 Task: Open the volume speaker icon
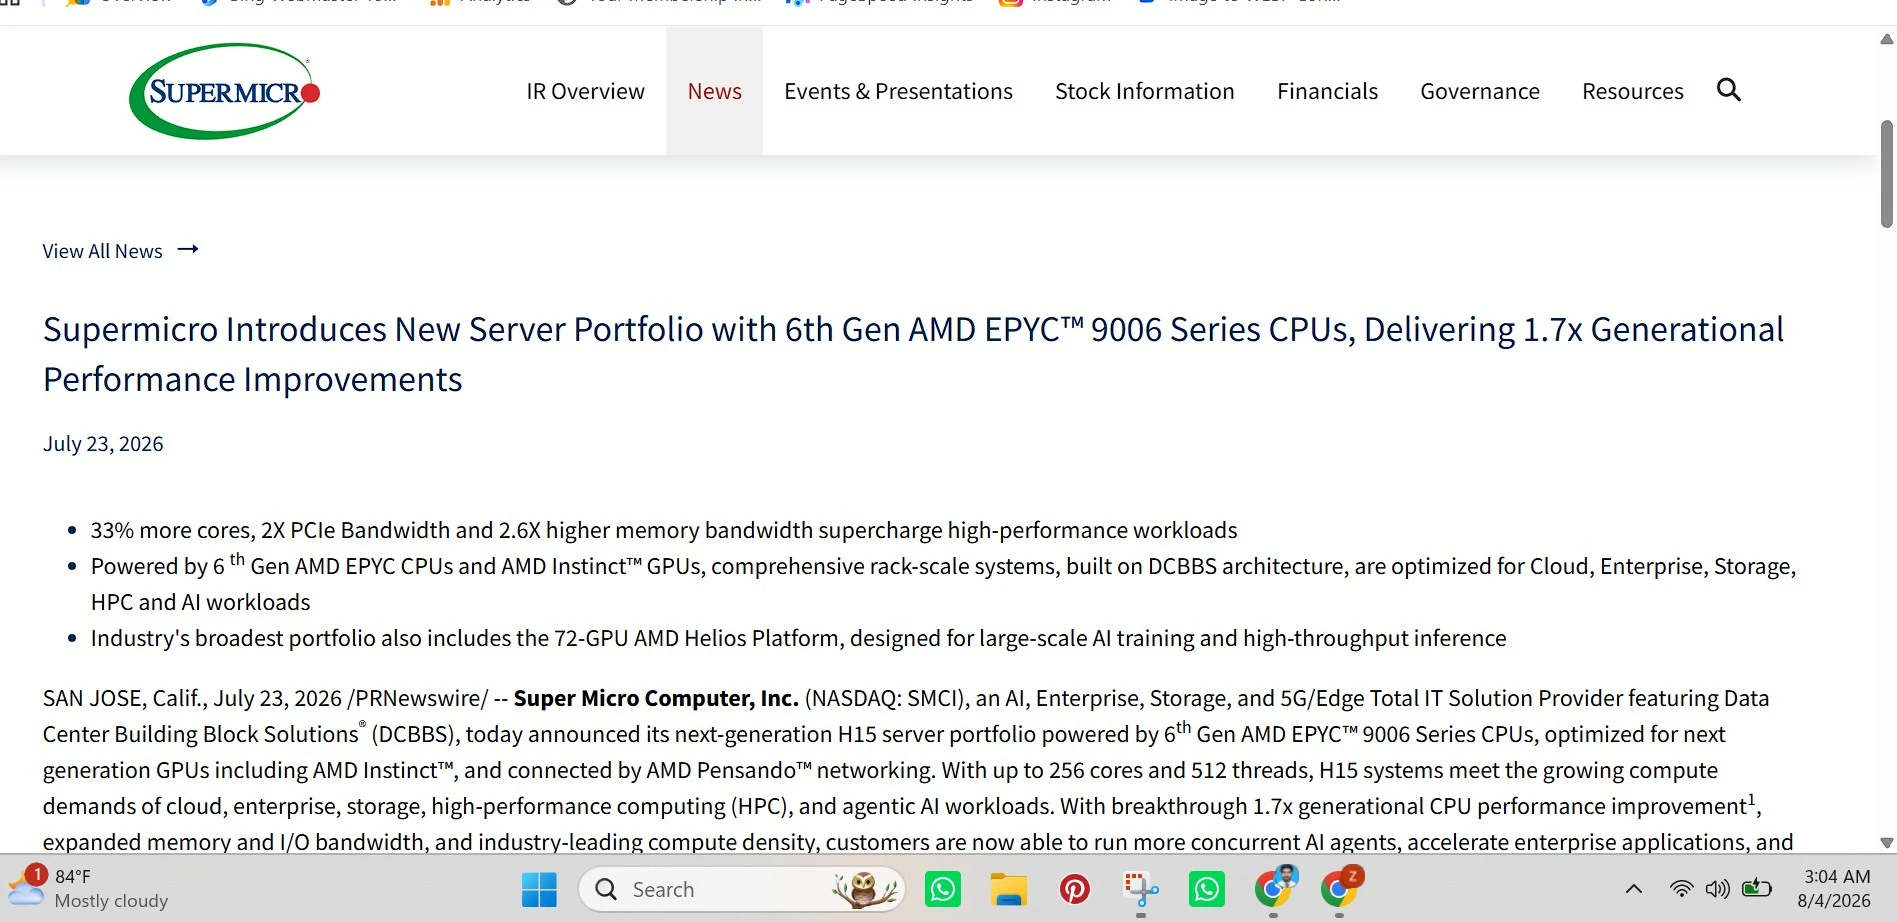point(1718,889)
